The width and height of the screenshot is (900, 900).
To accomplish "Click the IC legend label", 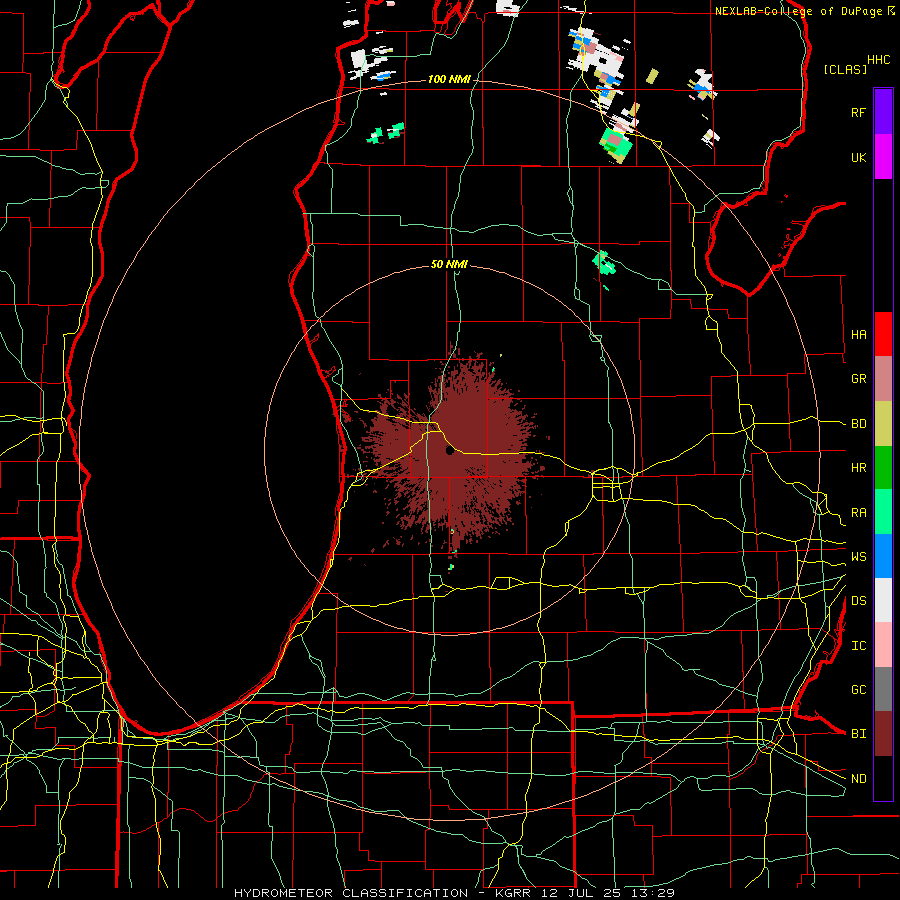I will [858, 646].
